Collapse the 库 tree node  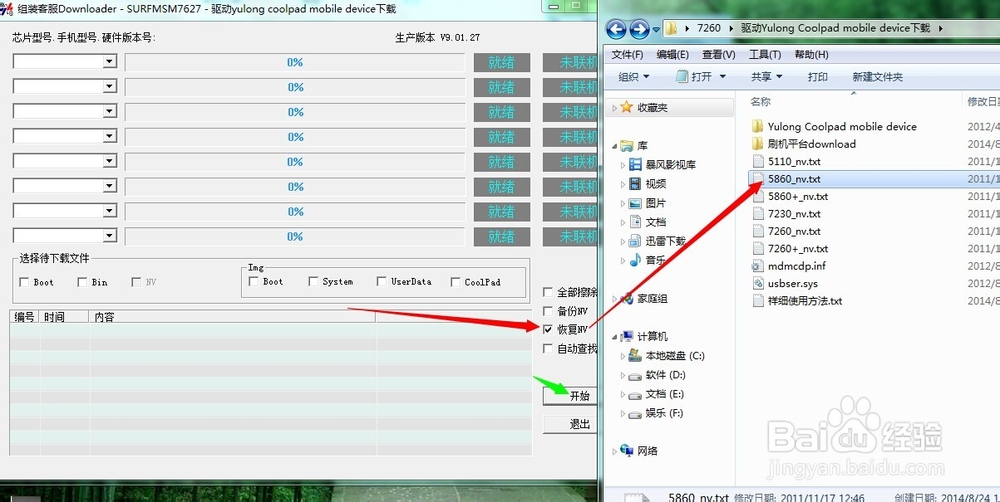pos(614,146)
